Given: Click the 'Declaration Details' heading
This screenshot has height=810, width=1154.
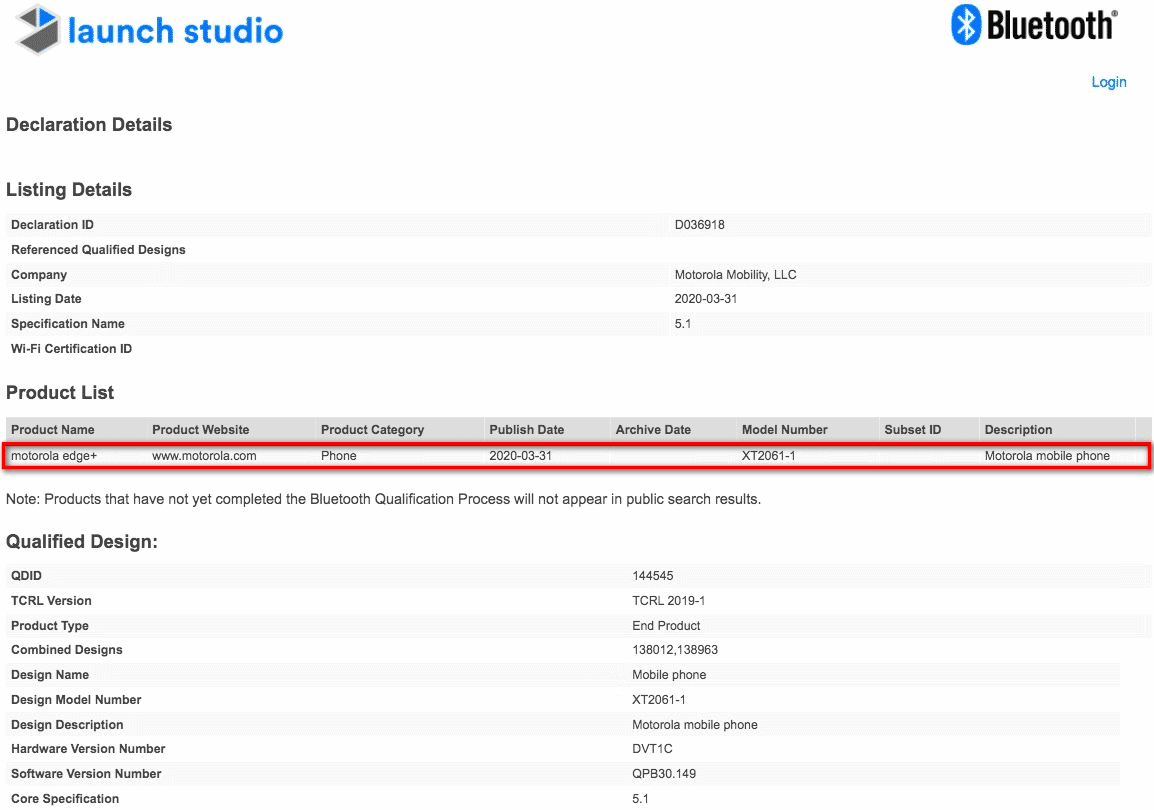Looking at the screenshot, I should (89, 125).
